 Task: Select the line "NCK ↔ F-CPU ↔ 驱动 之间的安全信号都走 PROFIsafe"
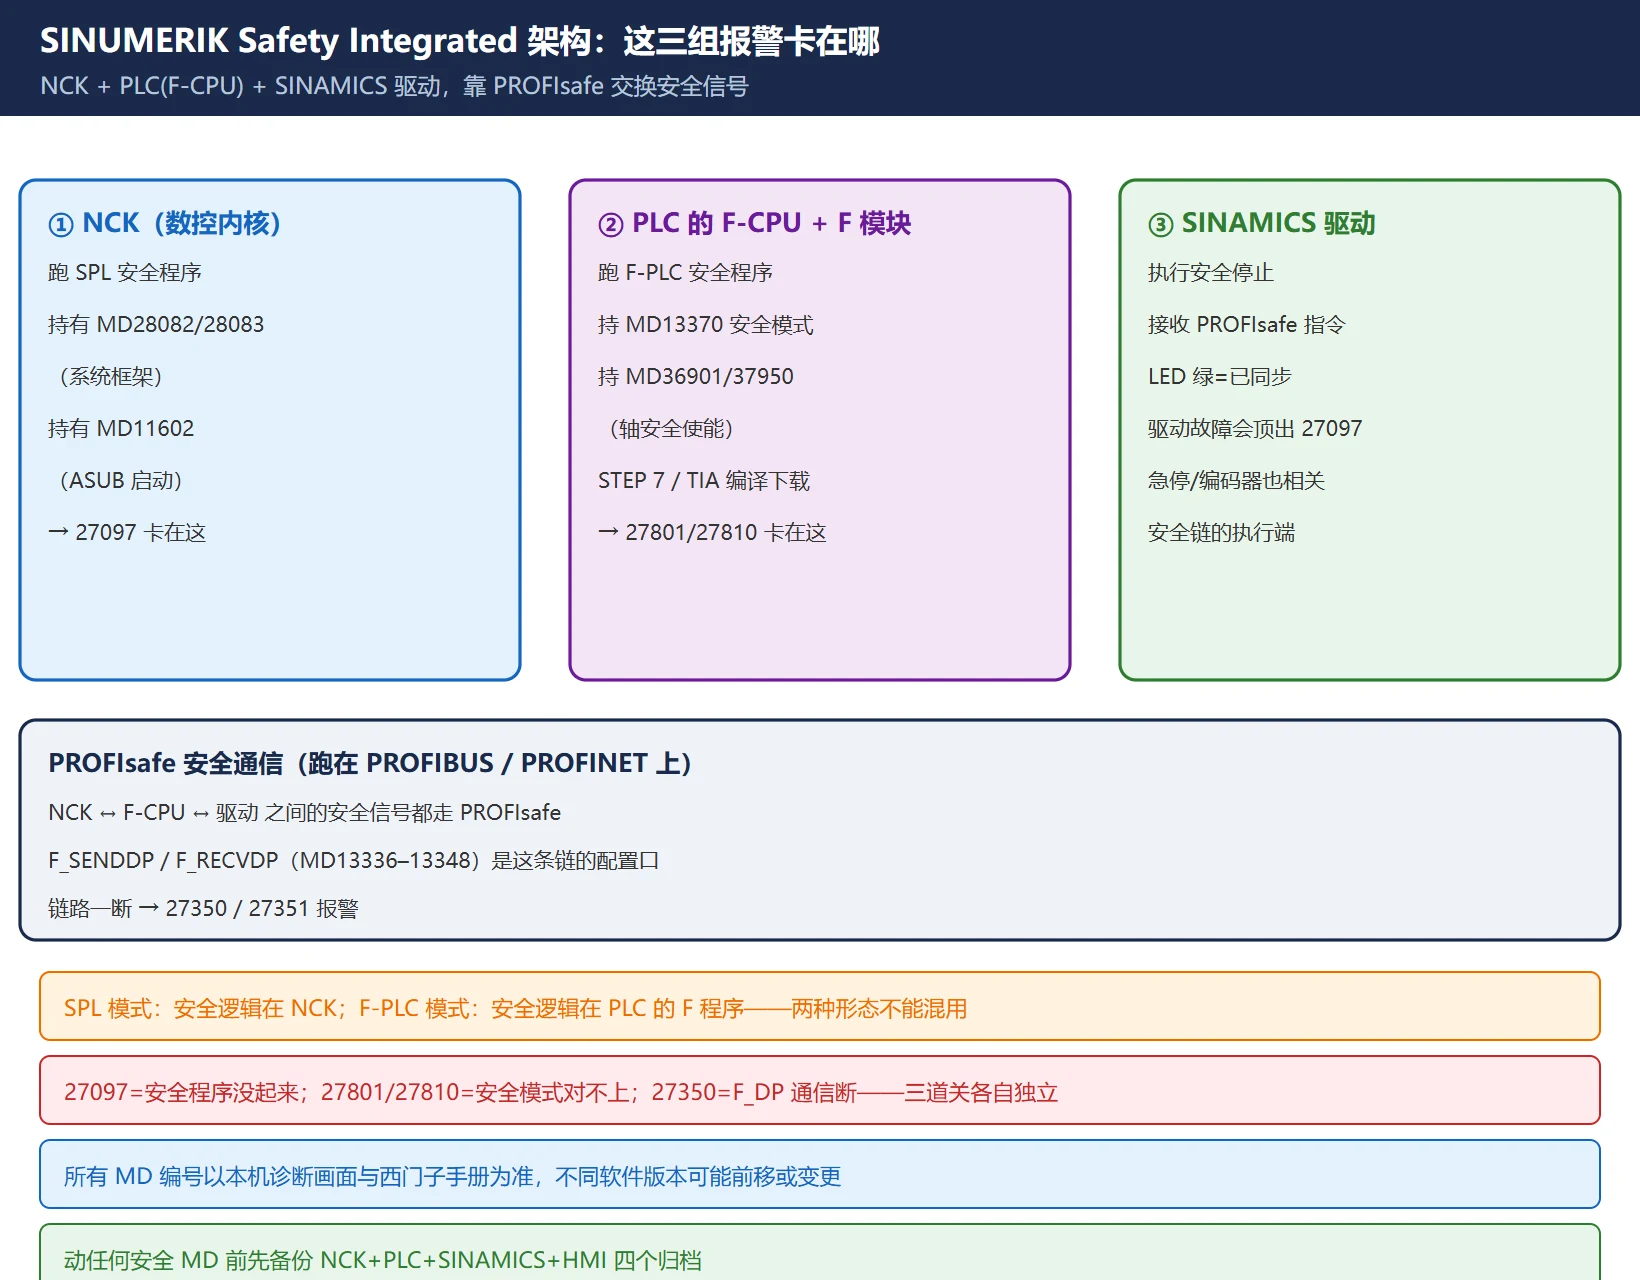(305, 813)
